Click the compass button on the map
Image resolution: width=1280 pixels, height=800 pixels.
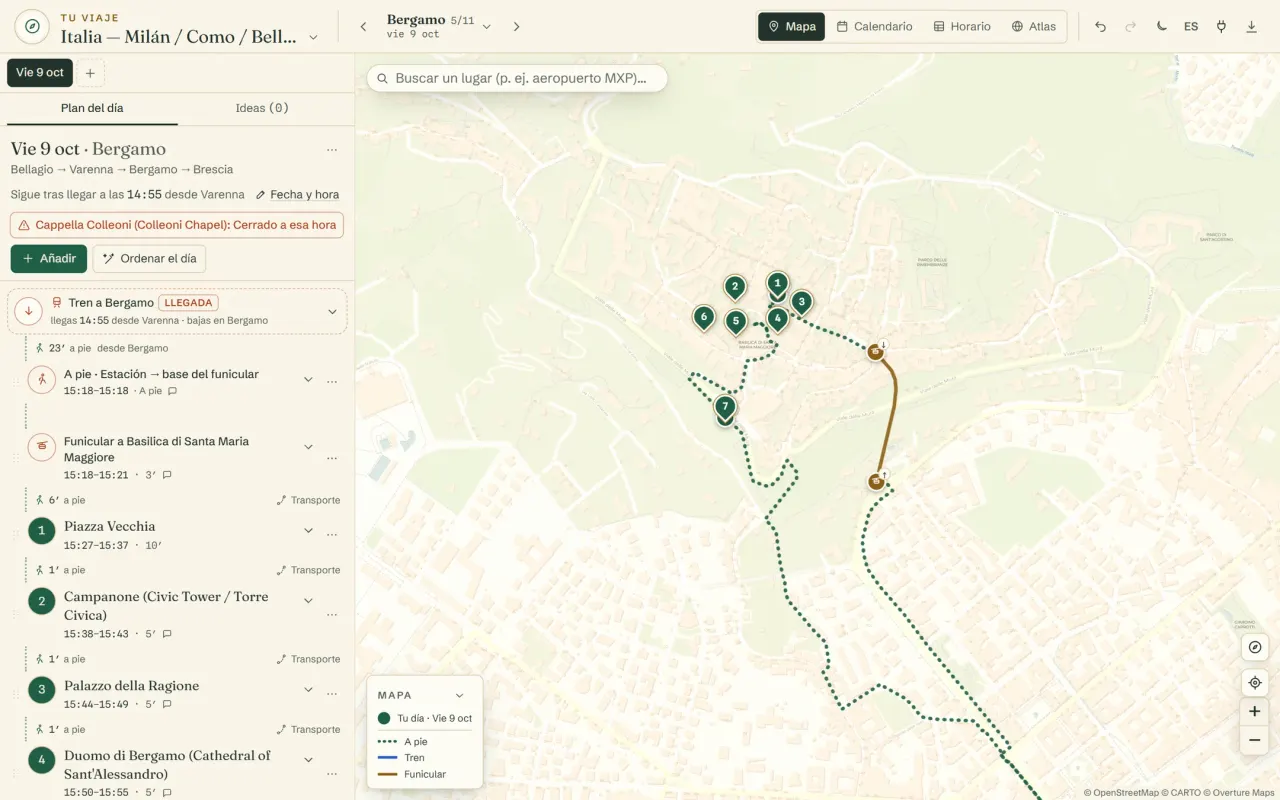[x=1254, y=647]
